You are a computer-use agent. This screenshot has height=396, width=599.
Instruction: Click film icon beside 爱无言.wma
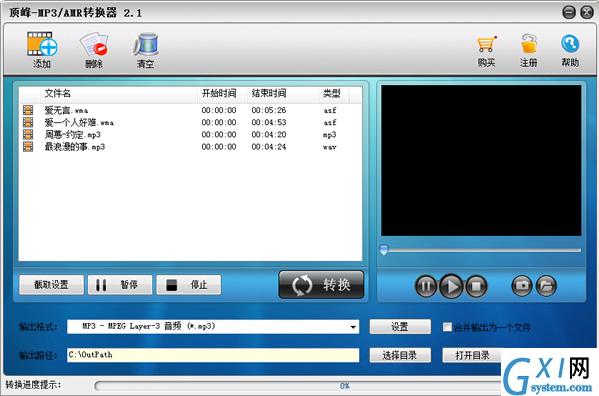28,110
